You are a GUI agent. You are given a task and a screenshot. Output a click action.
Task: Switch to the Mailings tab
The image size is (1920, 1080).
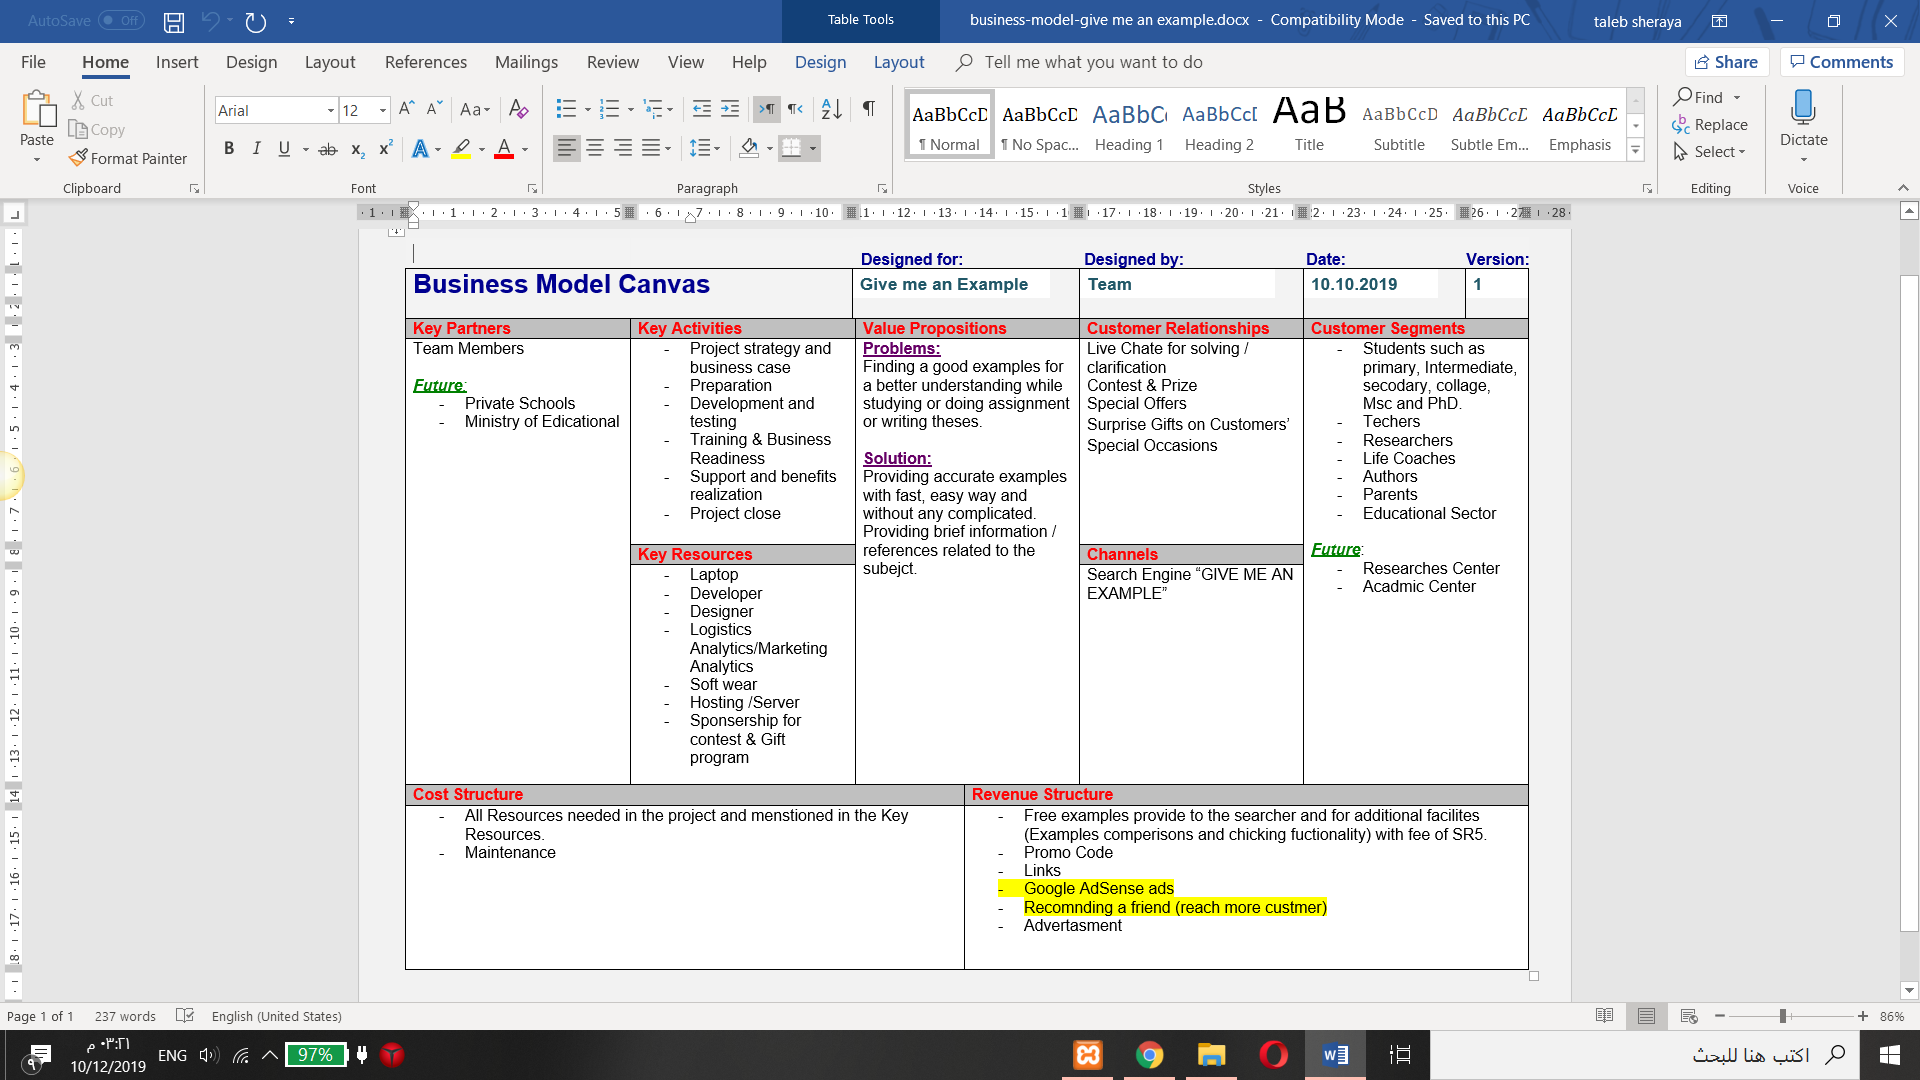526,62
